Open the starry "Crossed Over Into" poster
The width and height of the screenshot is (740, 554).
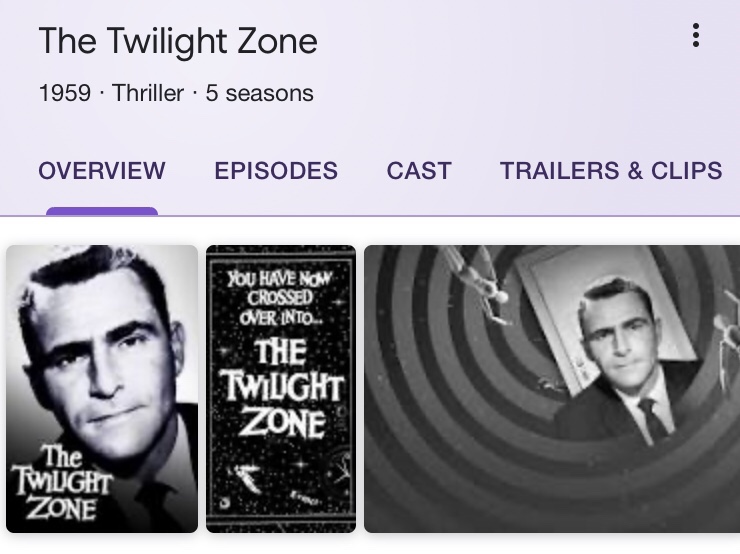281,388
